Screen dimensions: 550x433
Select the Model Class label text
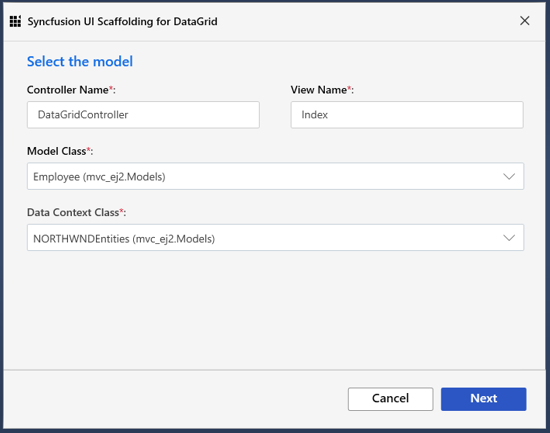click(x=56, y=151)
